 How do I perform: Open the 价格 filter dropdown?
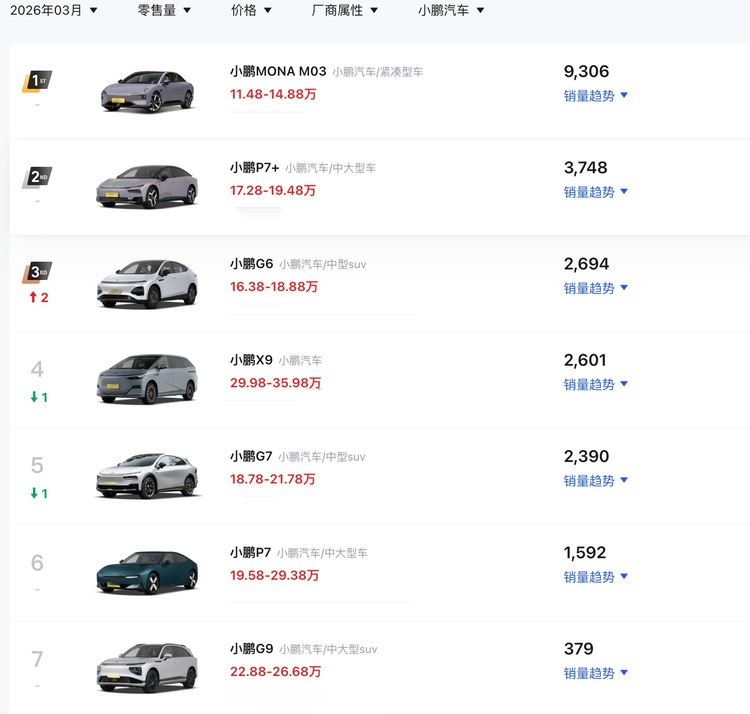point(251,10)
